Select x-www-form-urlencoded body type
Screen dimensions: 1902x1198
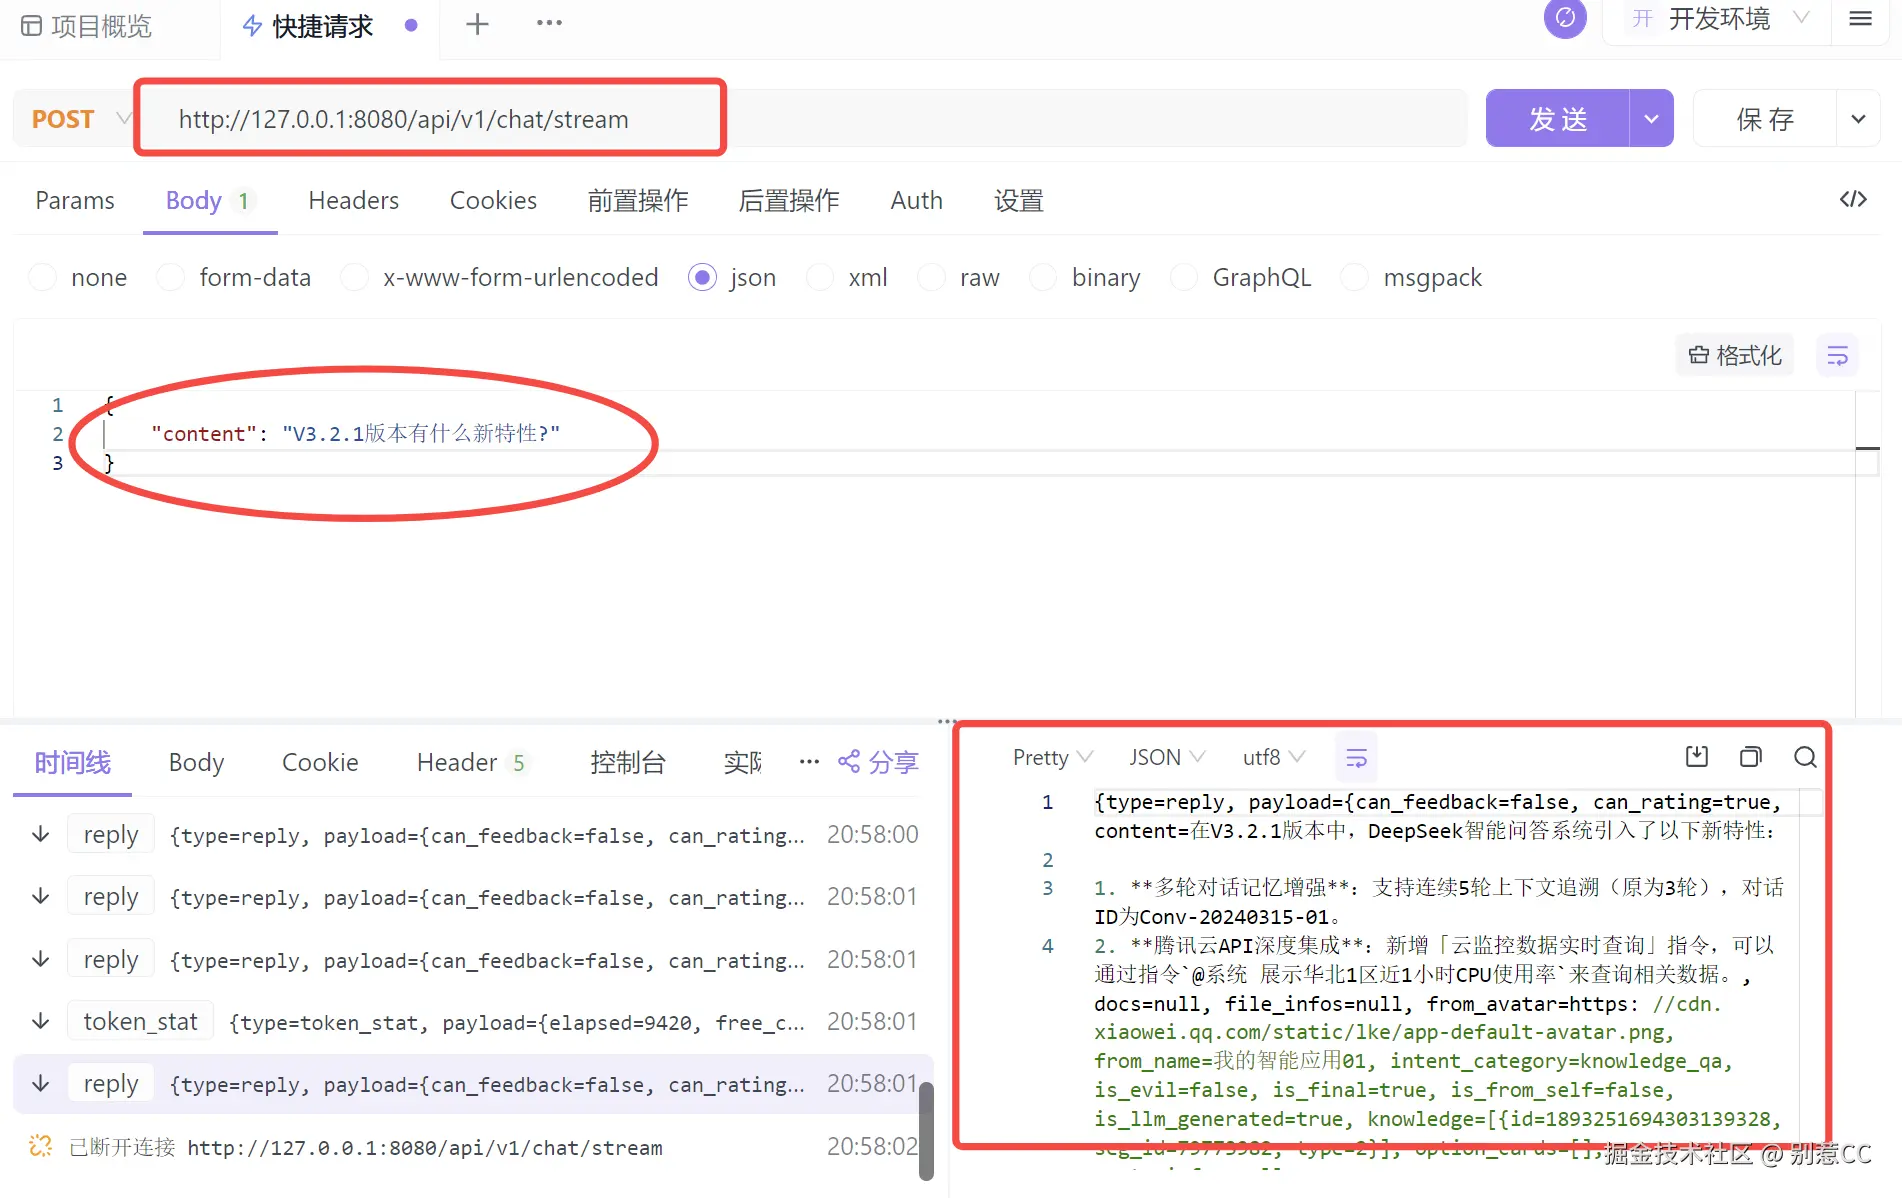[x=355, y=277]
